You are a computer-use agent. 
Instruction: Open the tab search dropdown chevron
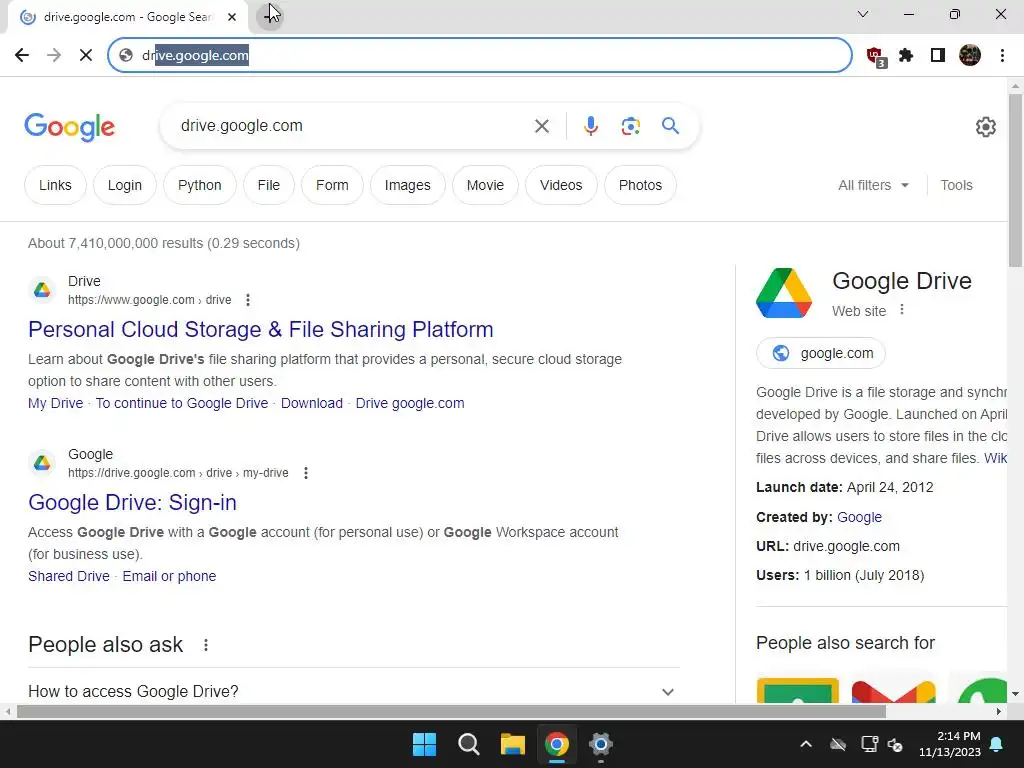[863, 14]
